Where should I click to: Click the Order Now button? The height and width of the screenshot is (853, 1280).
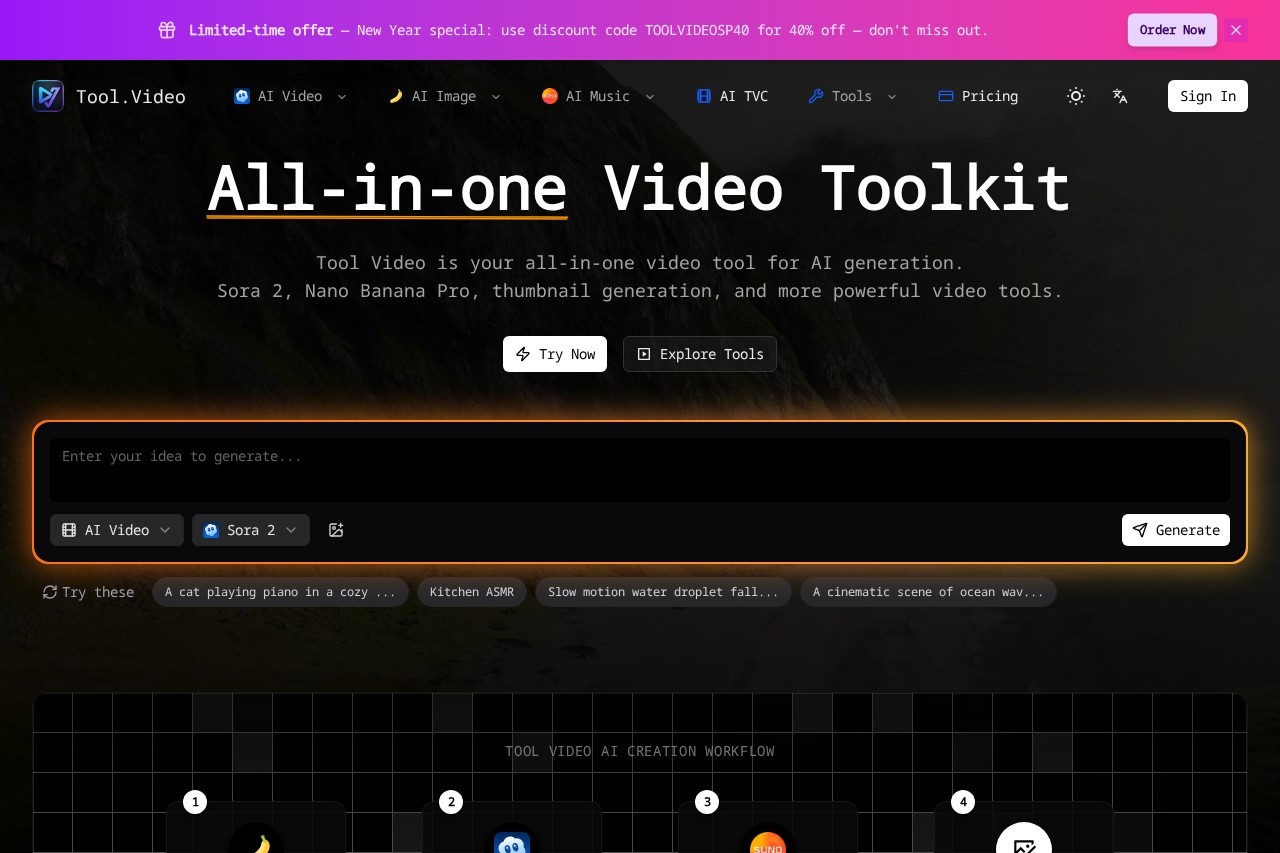point(1172,30)
